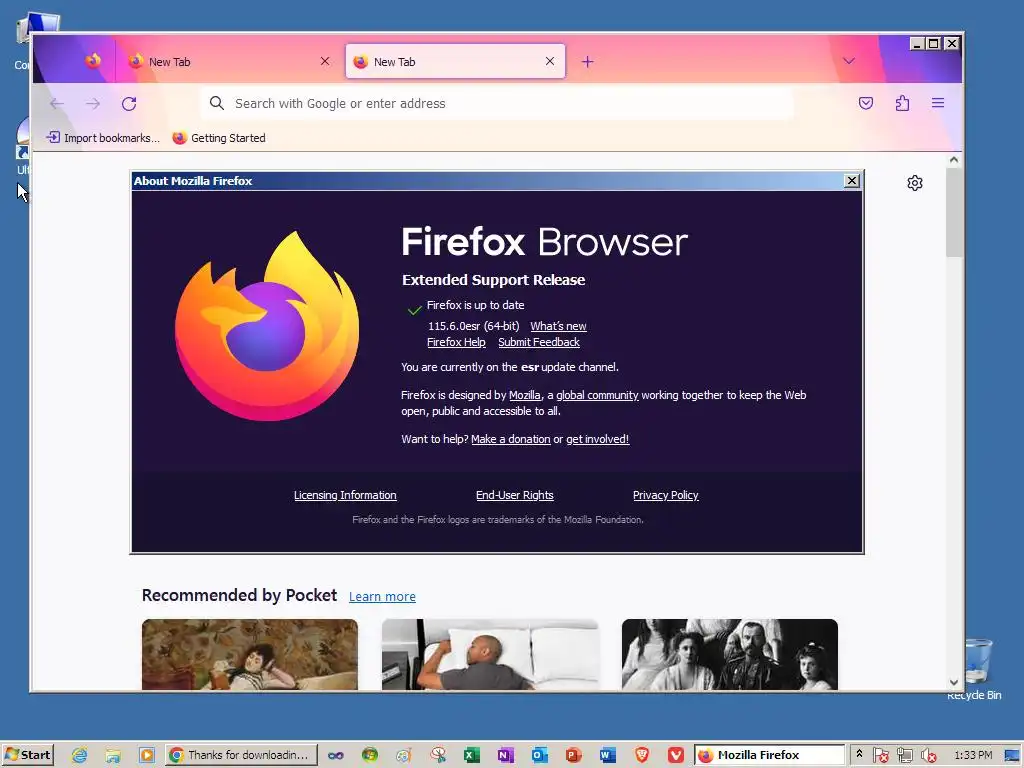Viewport: 1024px width, 768px height.
Task: Launch Paint from the taskbar
Action: click(x=404, y=755)
